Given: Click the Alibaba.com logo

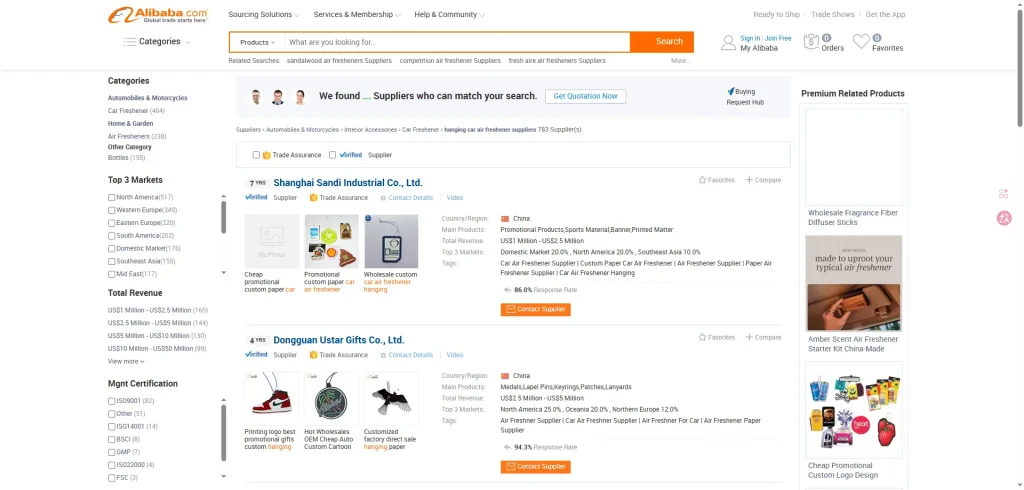Looking at the screenshot, I should 158,15.
